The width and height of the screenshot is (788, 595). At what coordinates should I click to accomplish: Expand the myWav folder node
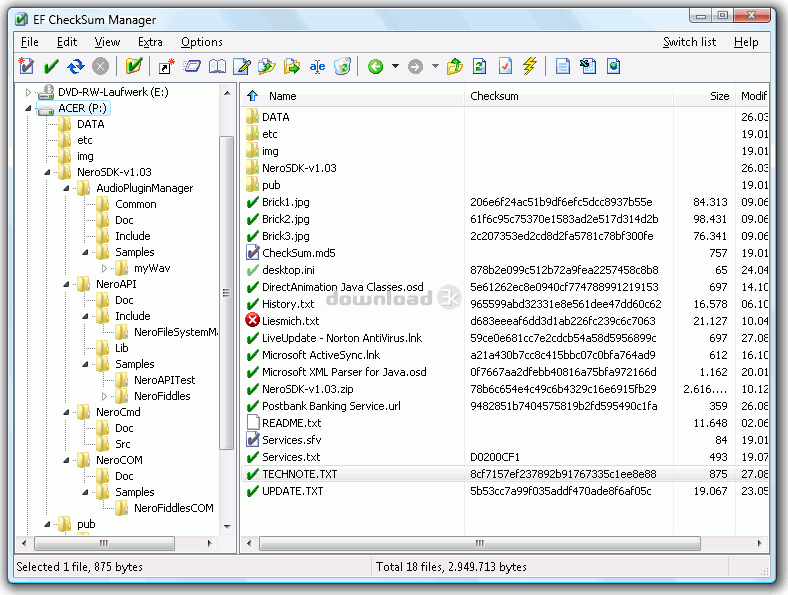(x=105, y=268)
